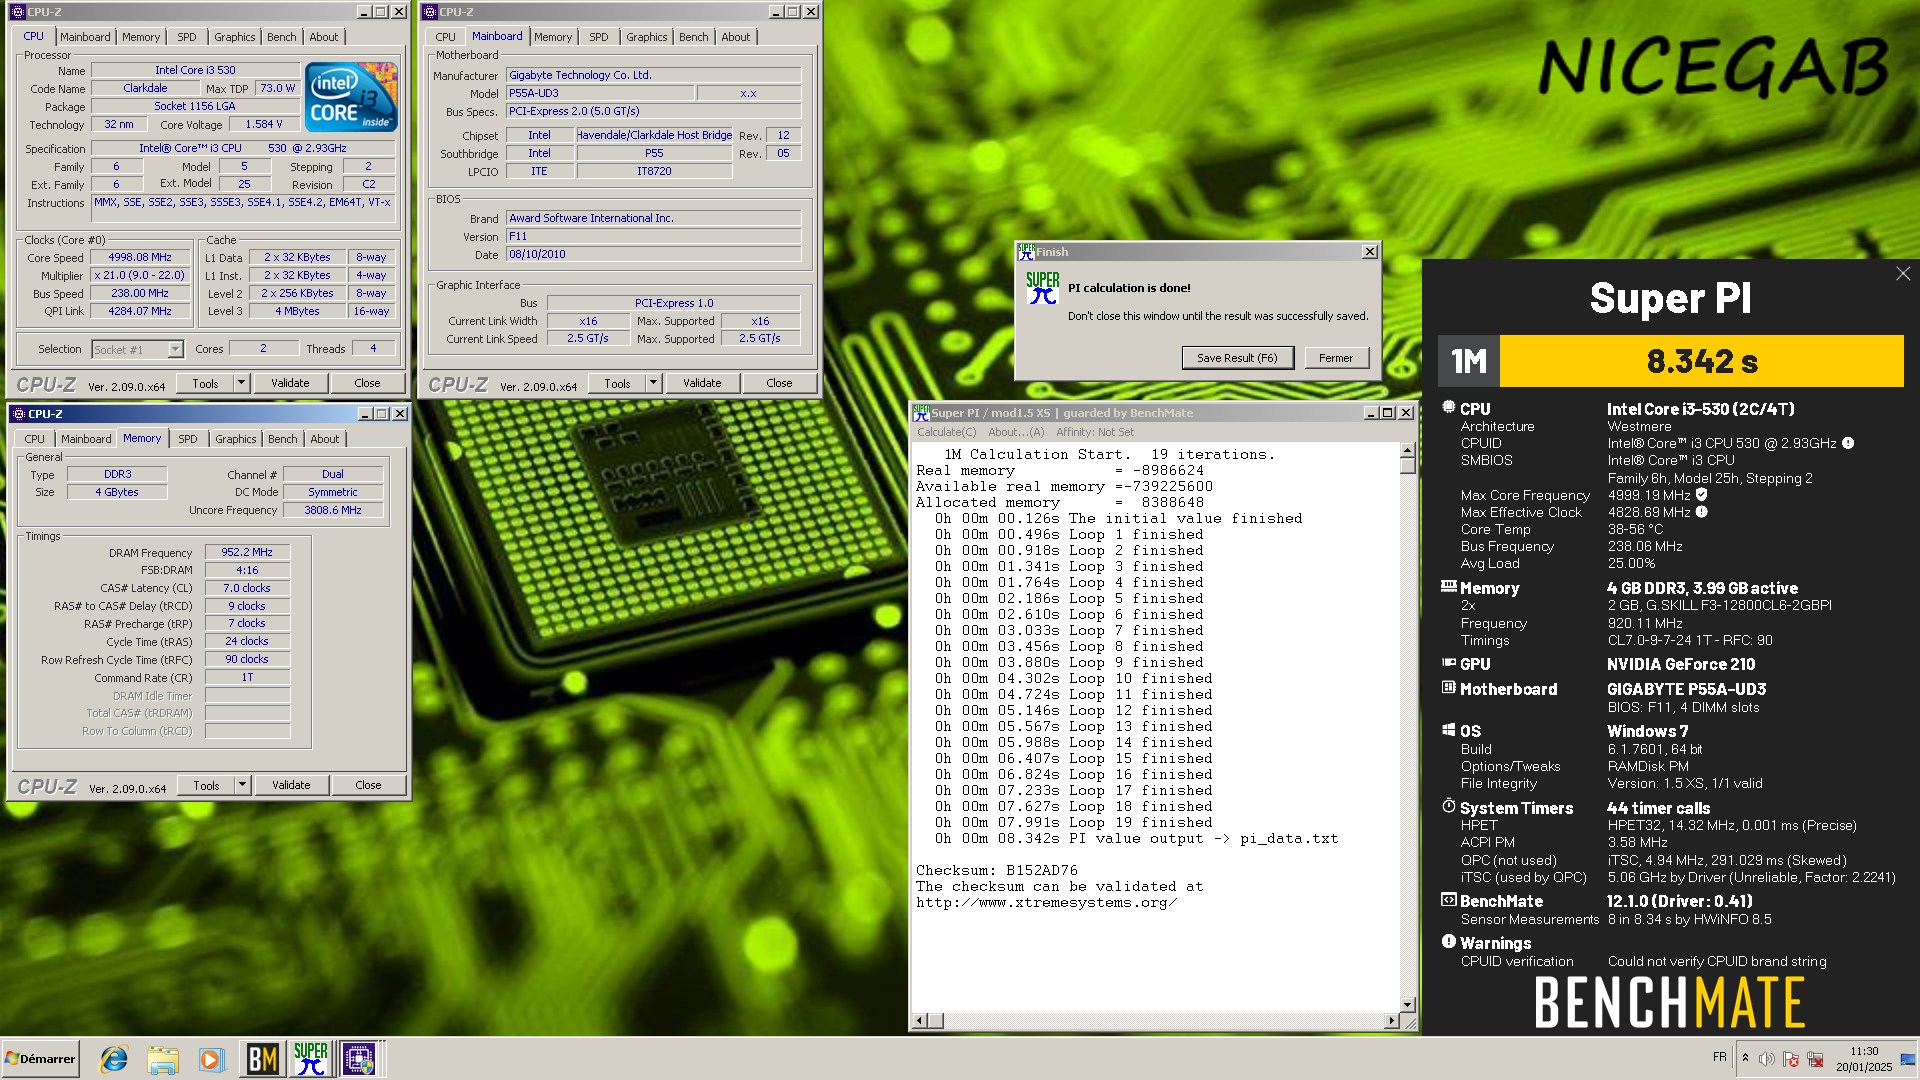This screenshot has width=1920, height=1080.
Task: Click the P55A-UD3 model field
Action: point(599,93)
